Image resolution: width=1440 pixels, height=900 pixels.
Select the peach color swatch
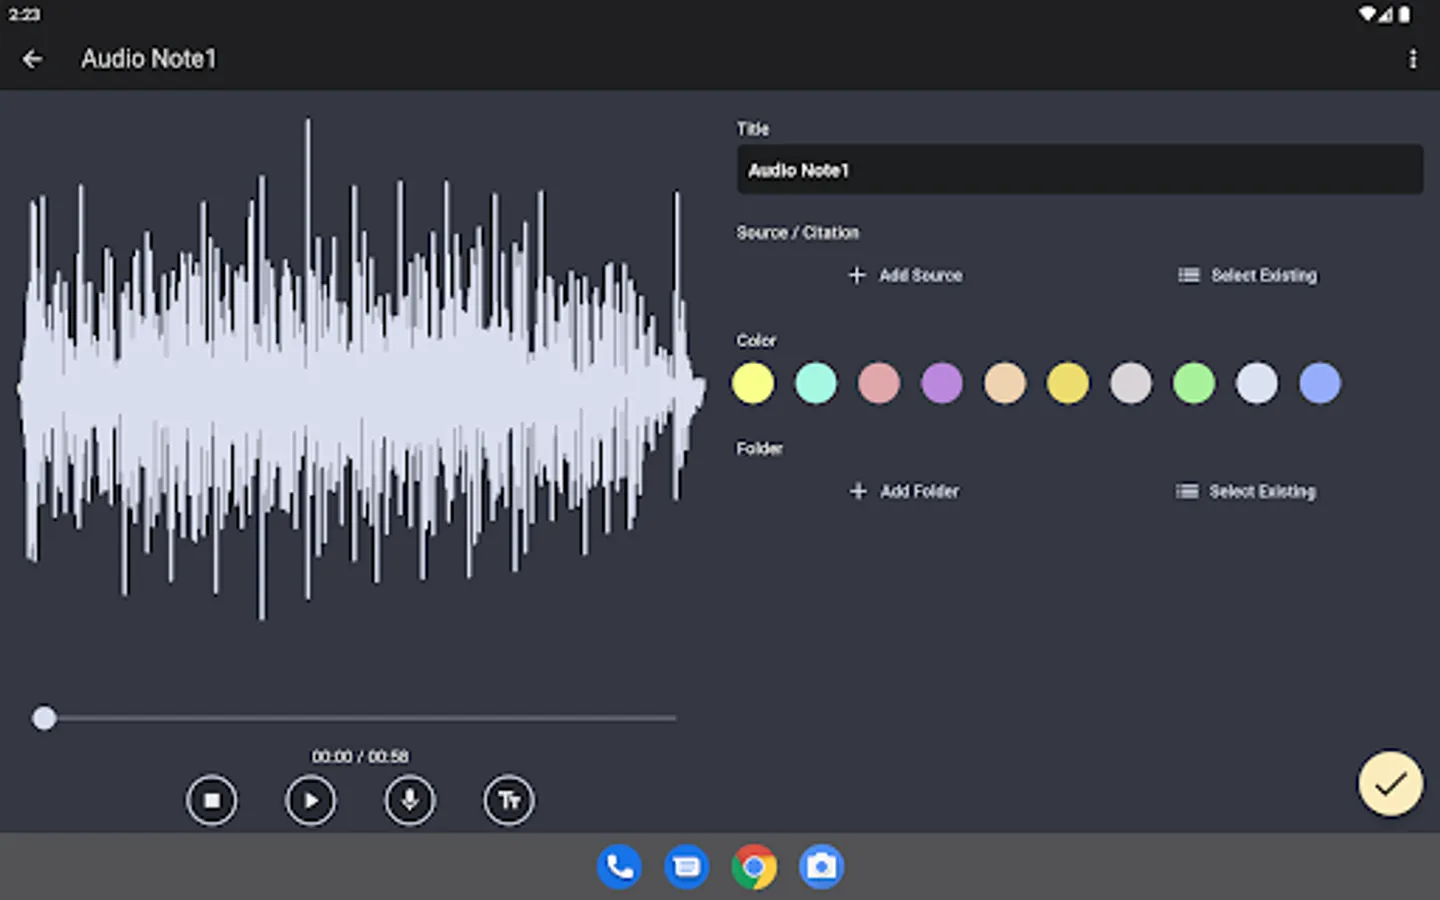pyautogui.click(x=1005, y=383)
